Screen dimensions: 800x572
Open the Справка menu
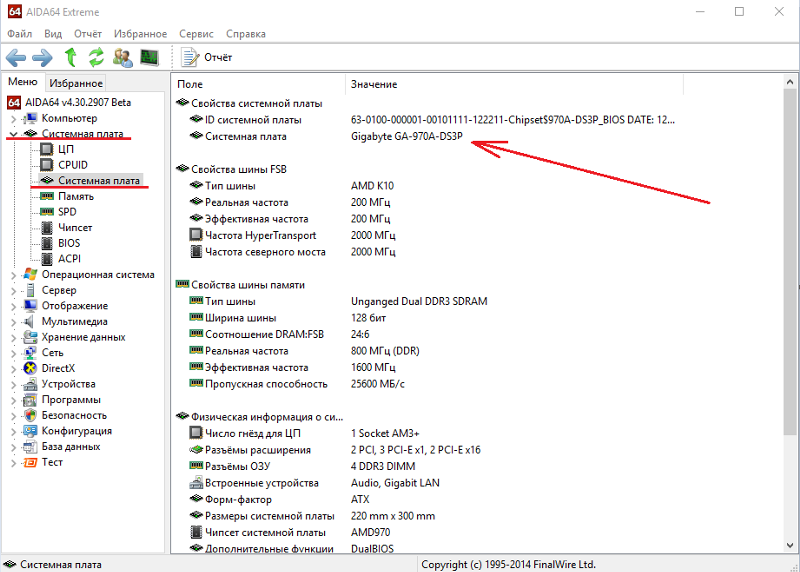[x=245, y=34]
